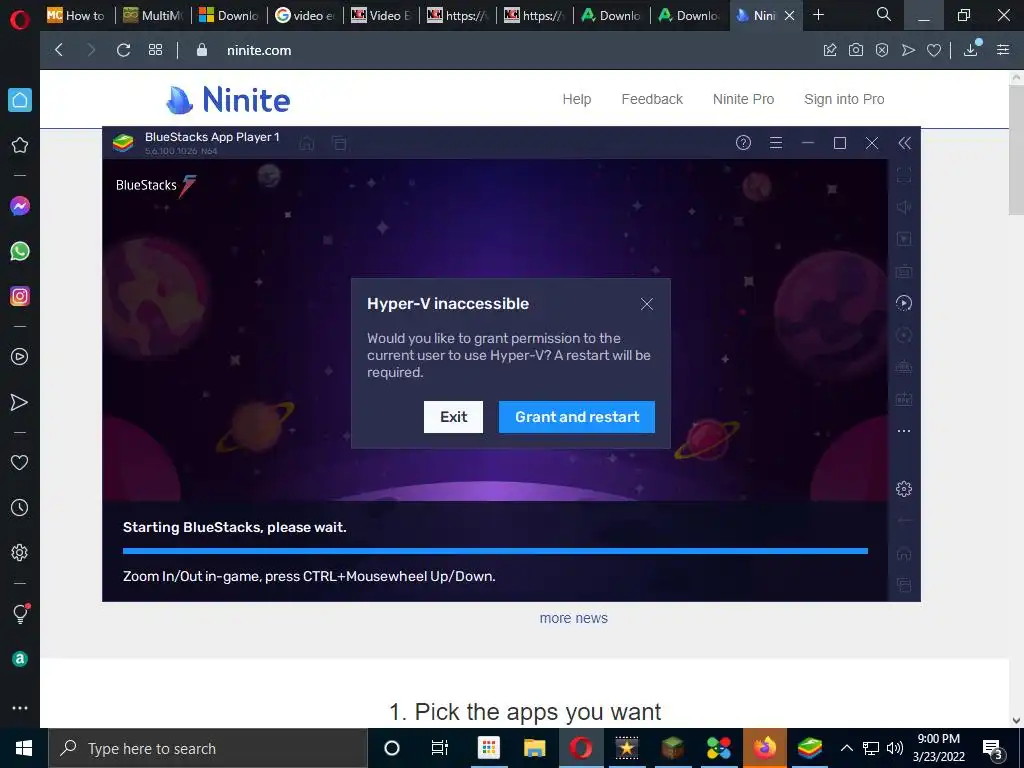Open Windows notification center
This screenshot has width=1024, height=768.
pyautogui.click(x=993, y=748)
